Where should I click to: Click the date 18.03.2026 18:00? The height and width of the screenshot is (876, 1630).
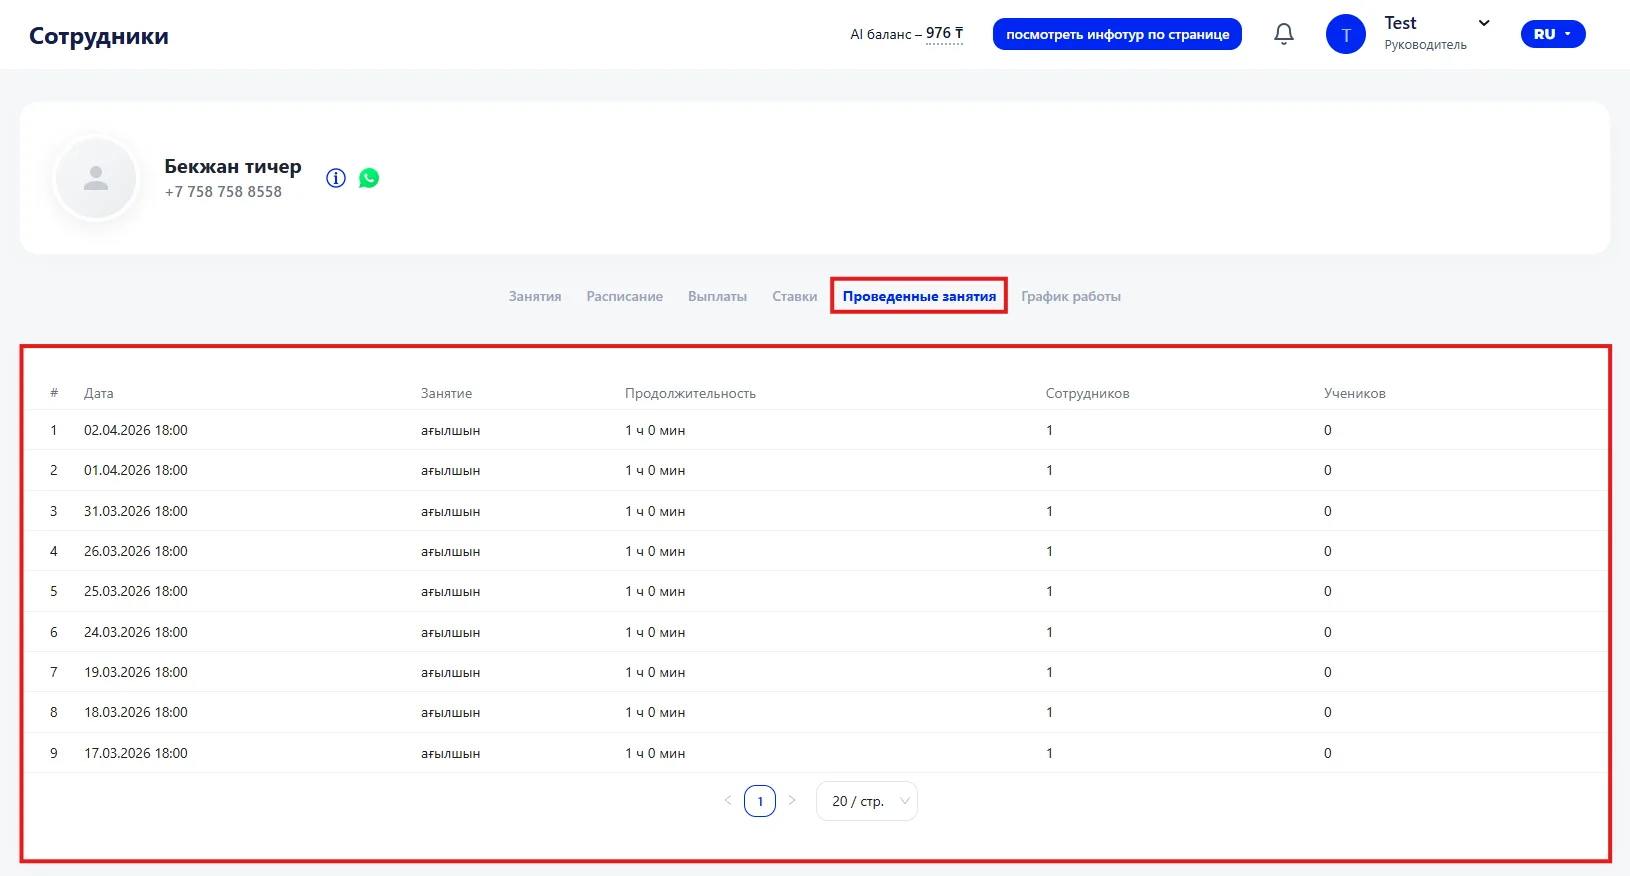(x=136, y=712)
